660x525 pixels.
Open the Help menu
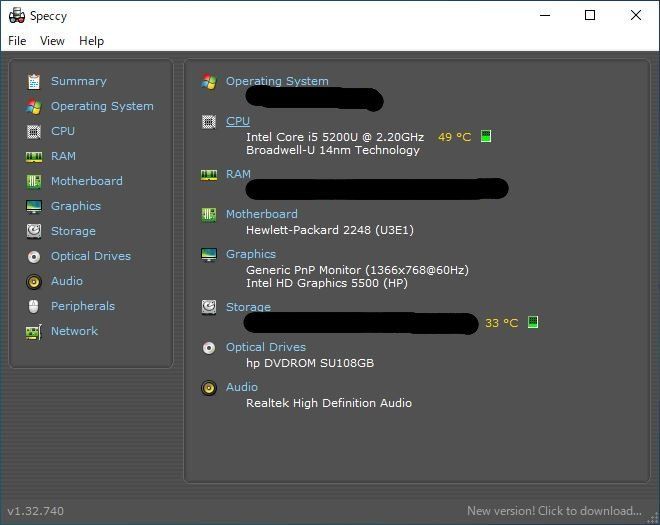91,41
